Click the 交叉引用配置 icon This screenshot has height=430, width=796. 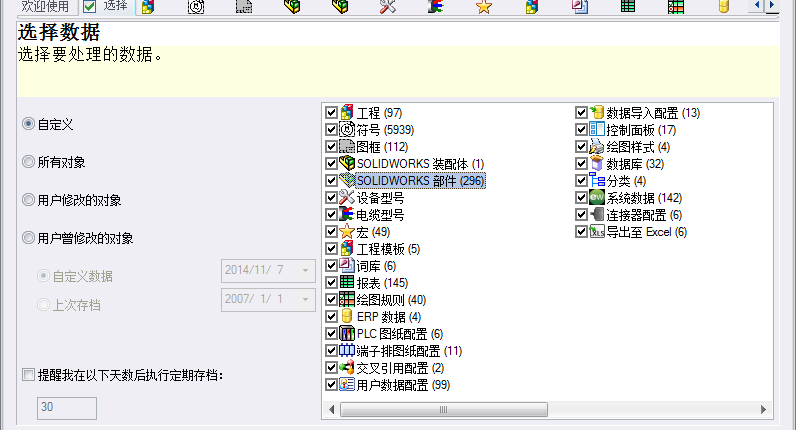point(347,368)
